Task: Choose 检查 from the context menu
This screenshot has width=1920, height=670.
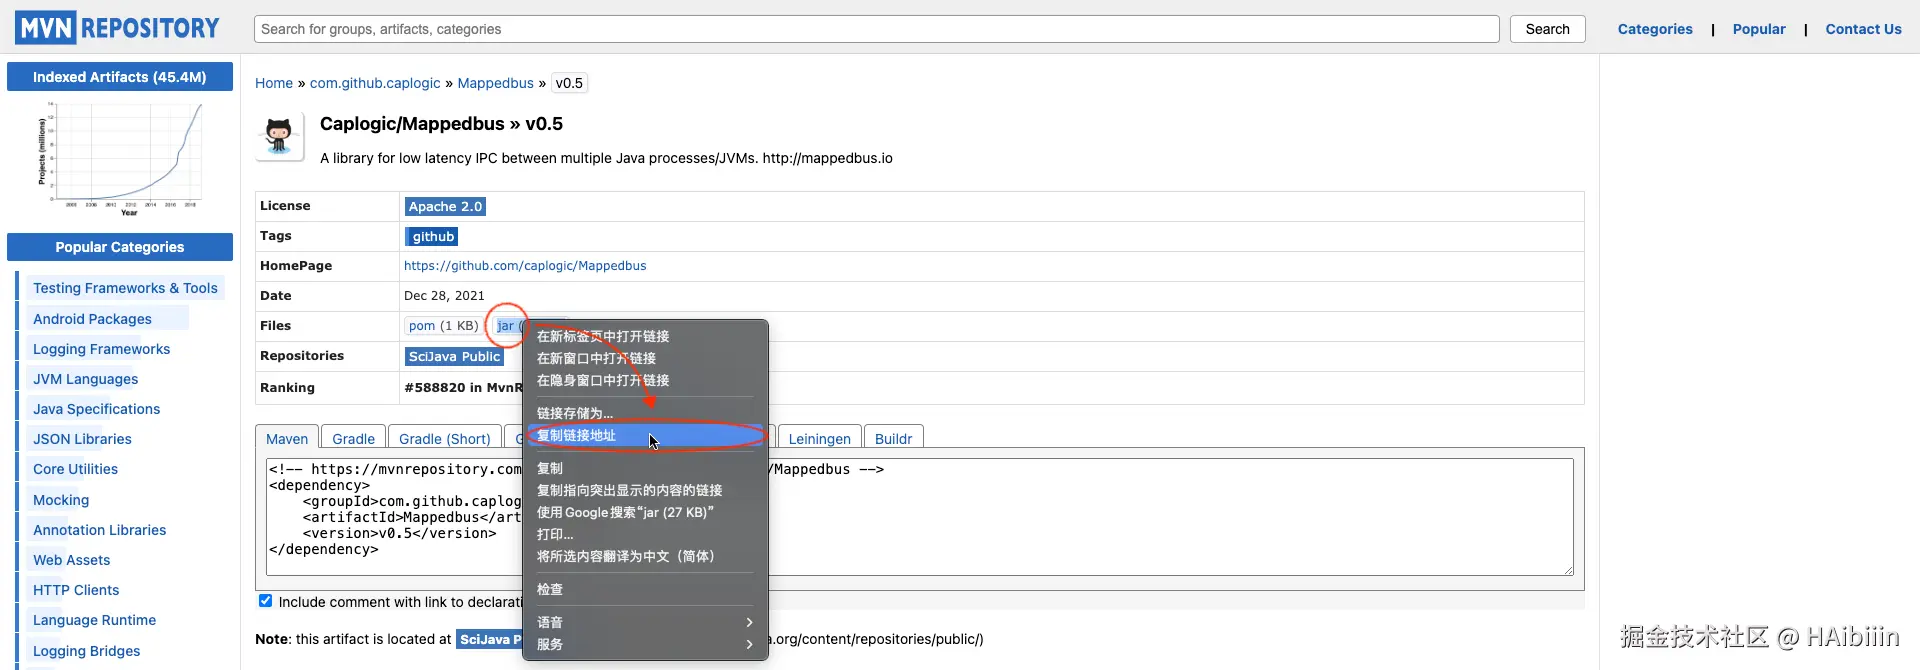Action: click(x=550, y=589)
